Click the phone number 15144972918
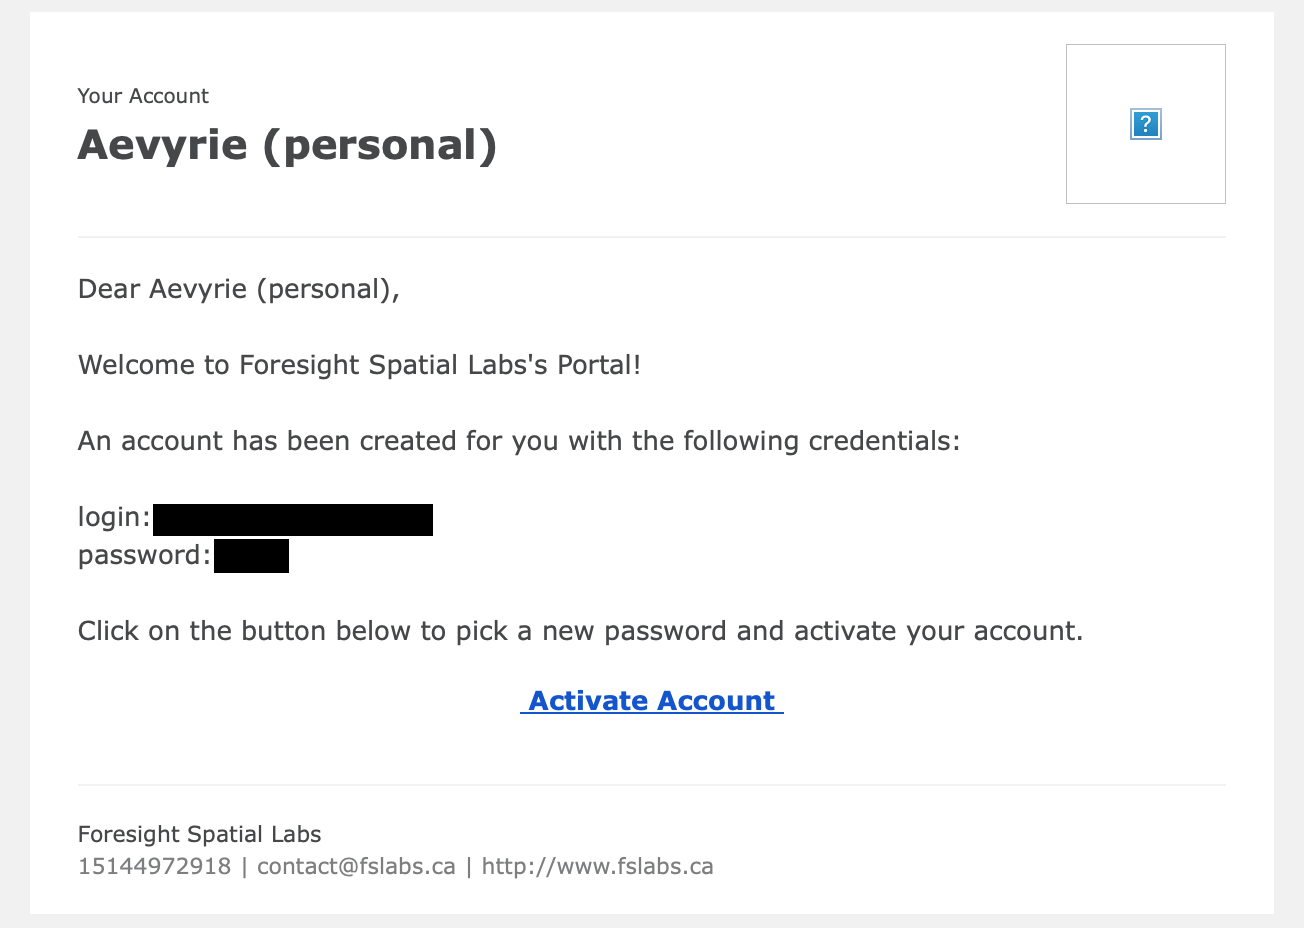The width and height of the screenshot is (1304, 928). [154, 866]
